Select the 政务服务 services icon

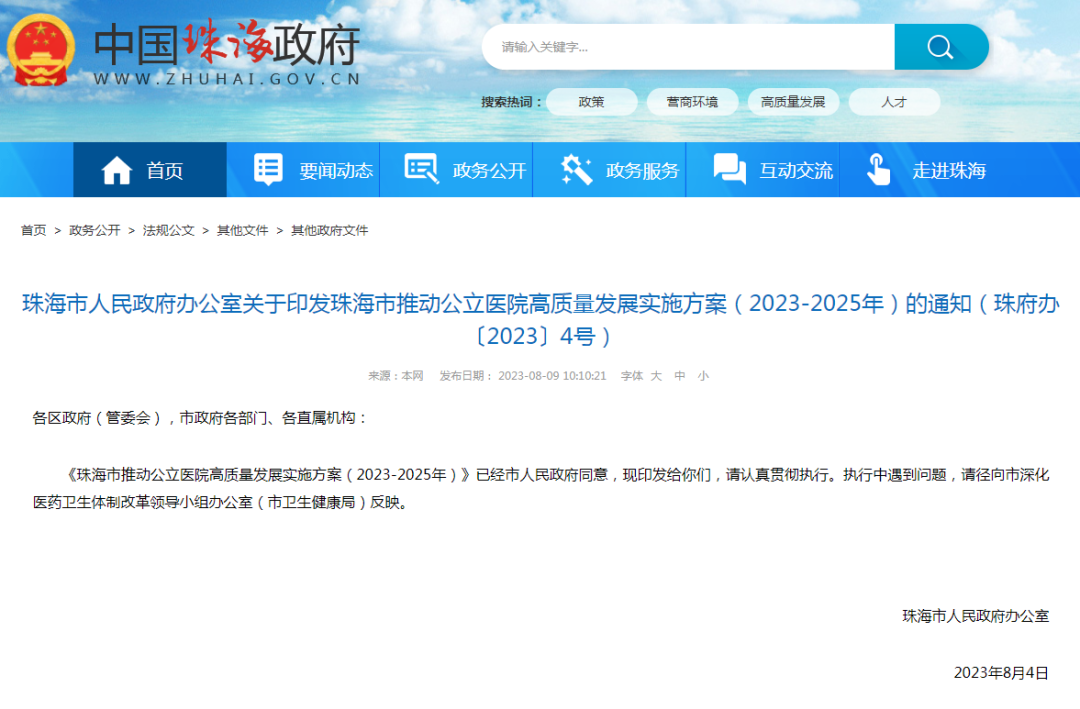point(573,169)
